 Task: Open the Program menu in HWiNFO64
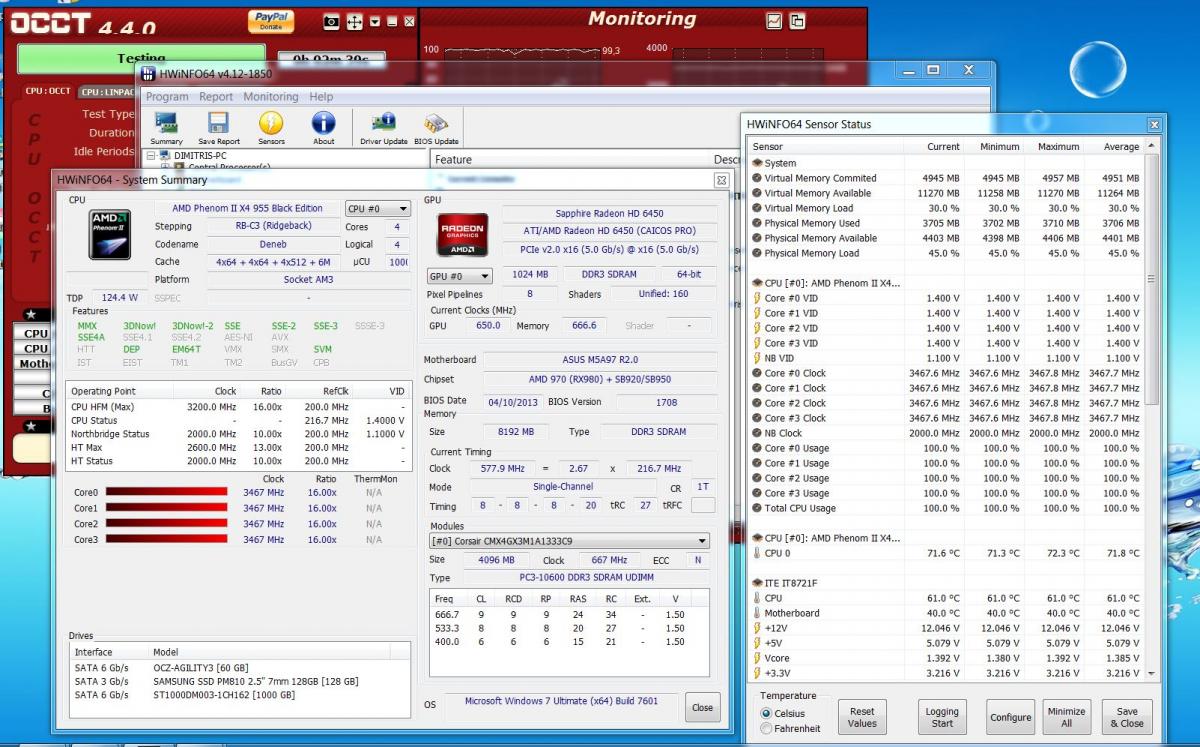167,97
